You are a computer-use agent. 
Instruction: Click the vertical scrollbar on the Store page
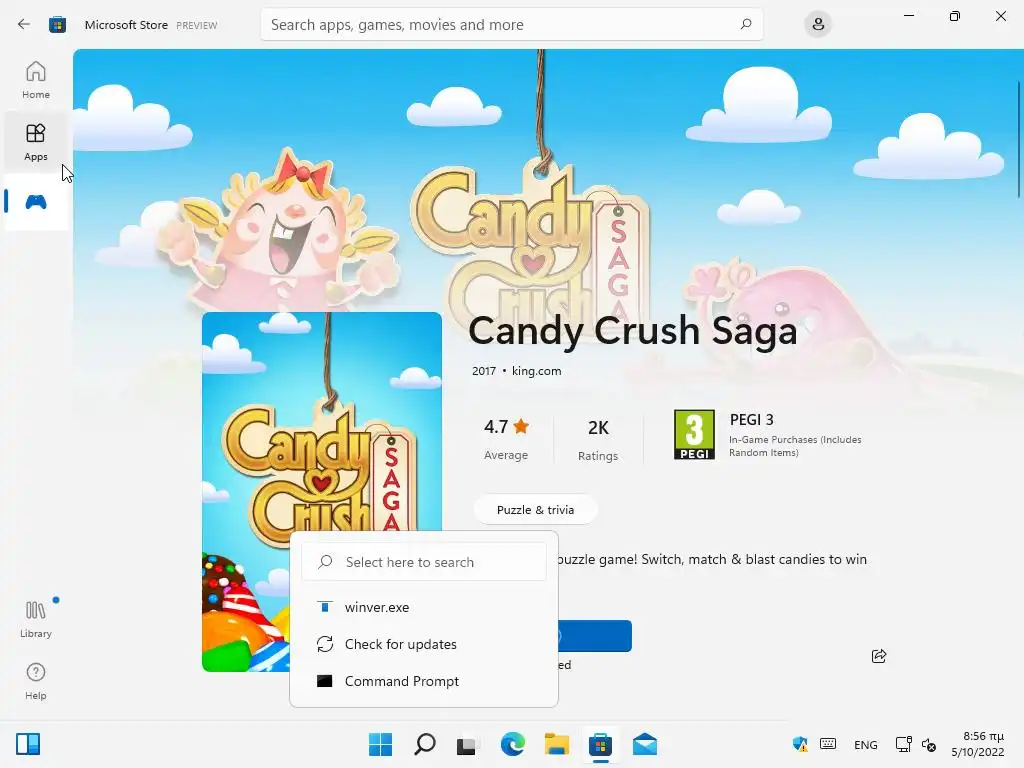pyautogui.click(x=1019, y=138)
